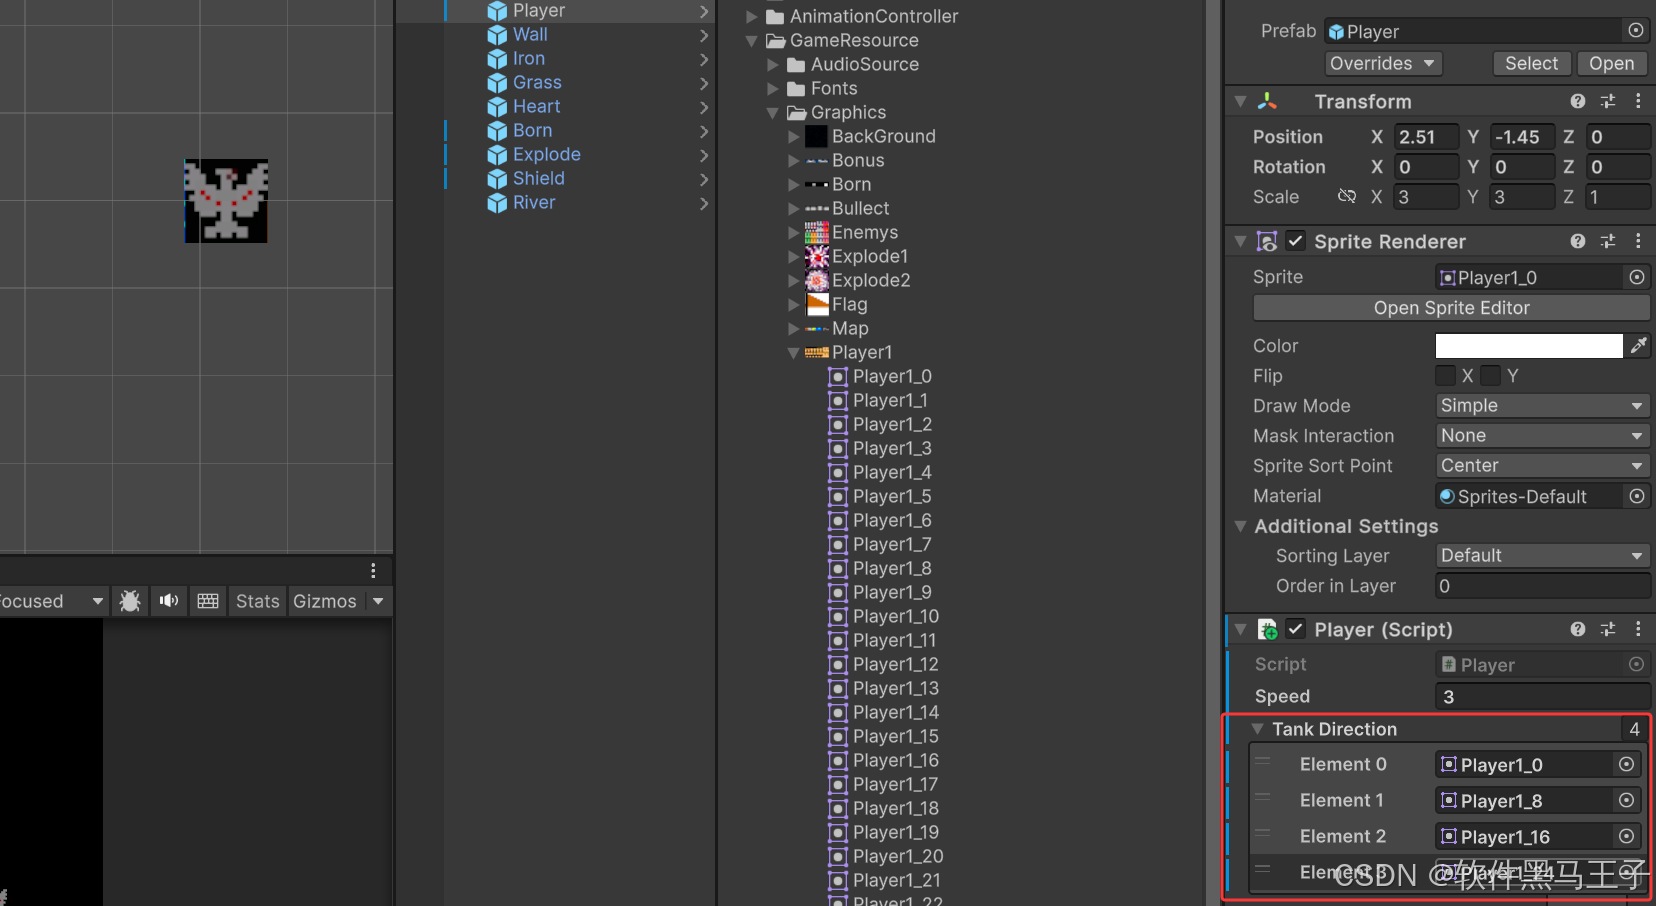Open Sprite Renderer preset settings icon
Viewport: 1656px width, 906px height.
tap(1608, 241)
